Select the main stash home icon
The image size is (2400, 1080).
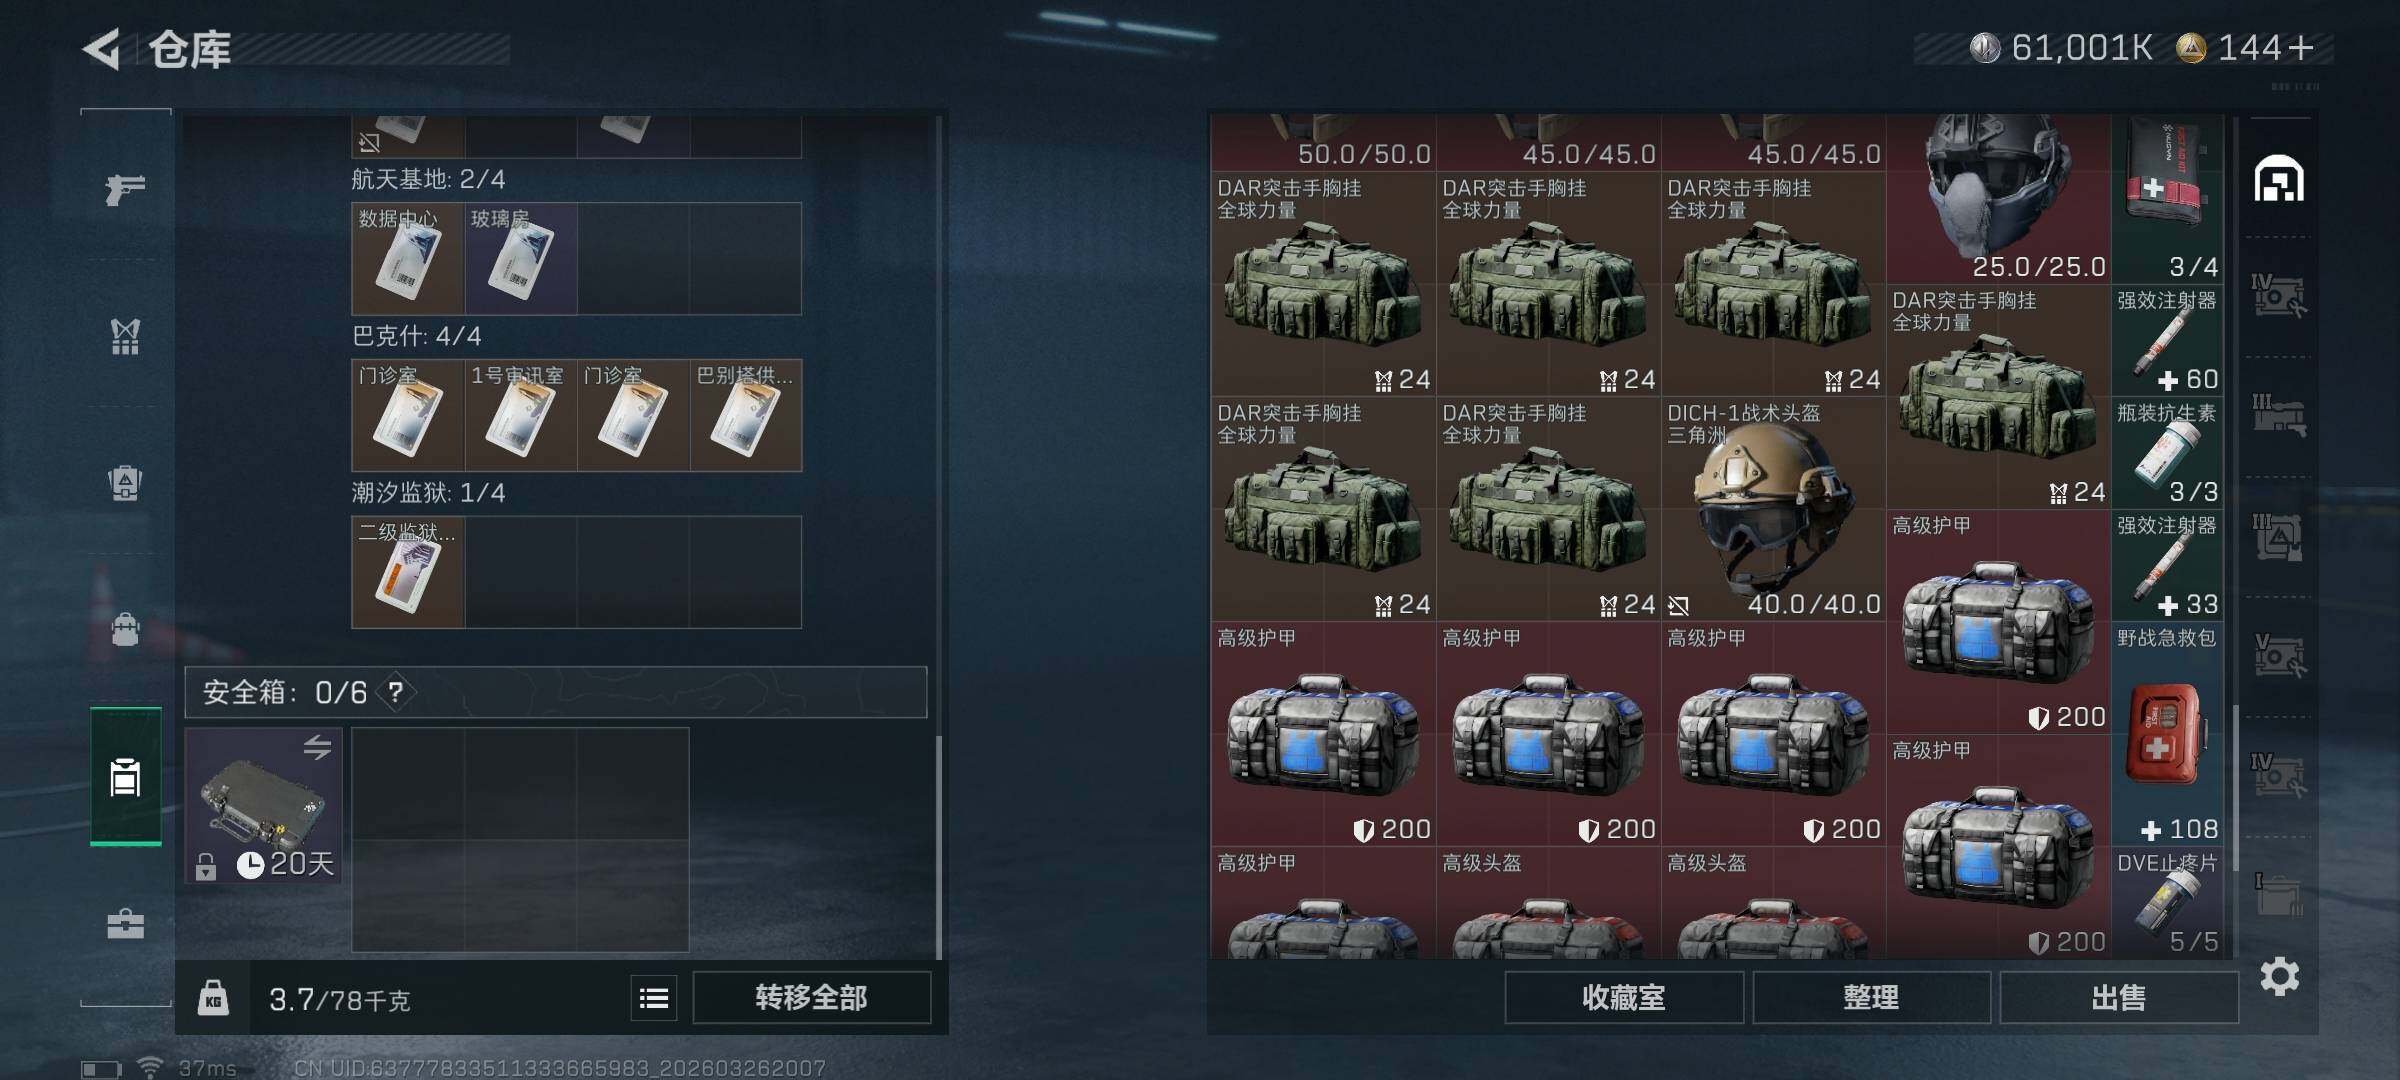click(2278, 179)
